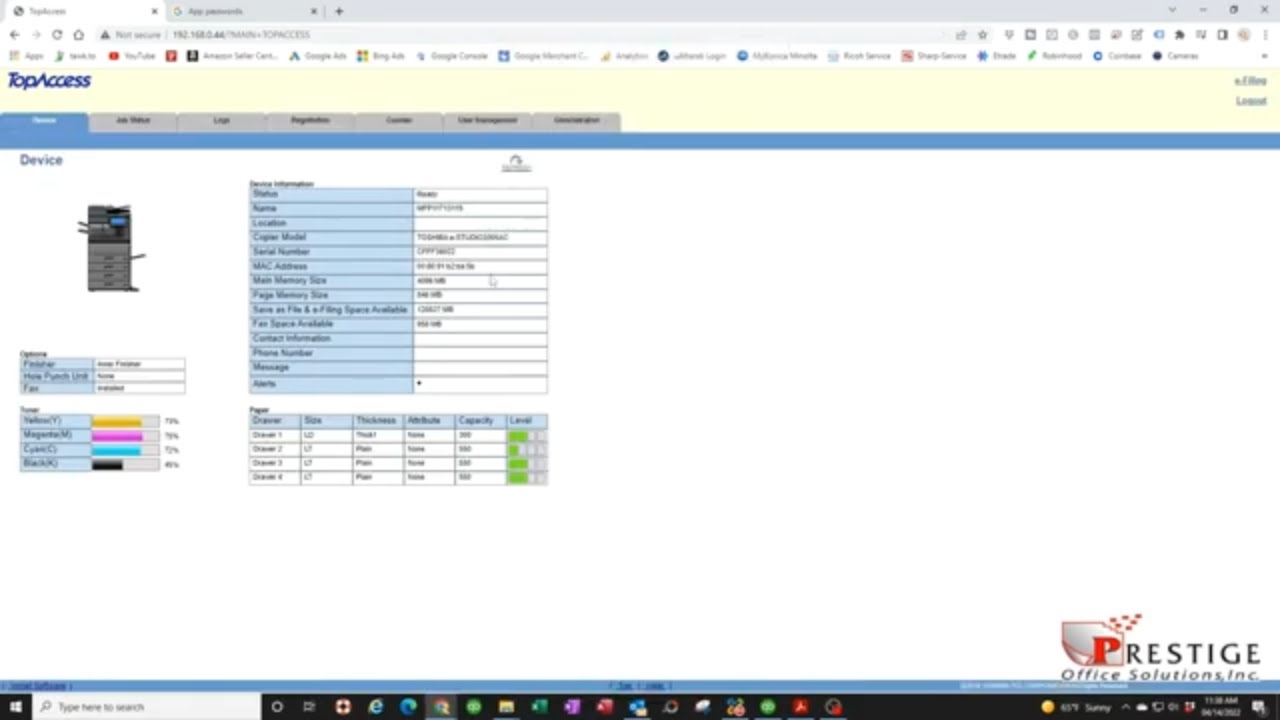Open the Chrome three-dot menu

click(1265, 35)
